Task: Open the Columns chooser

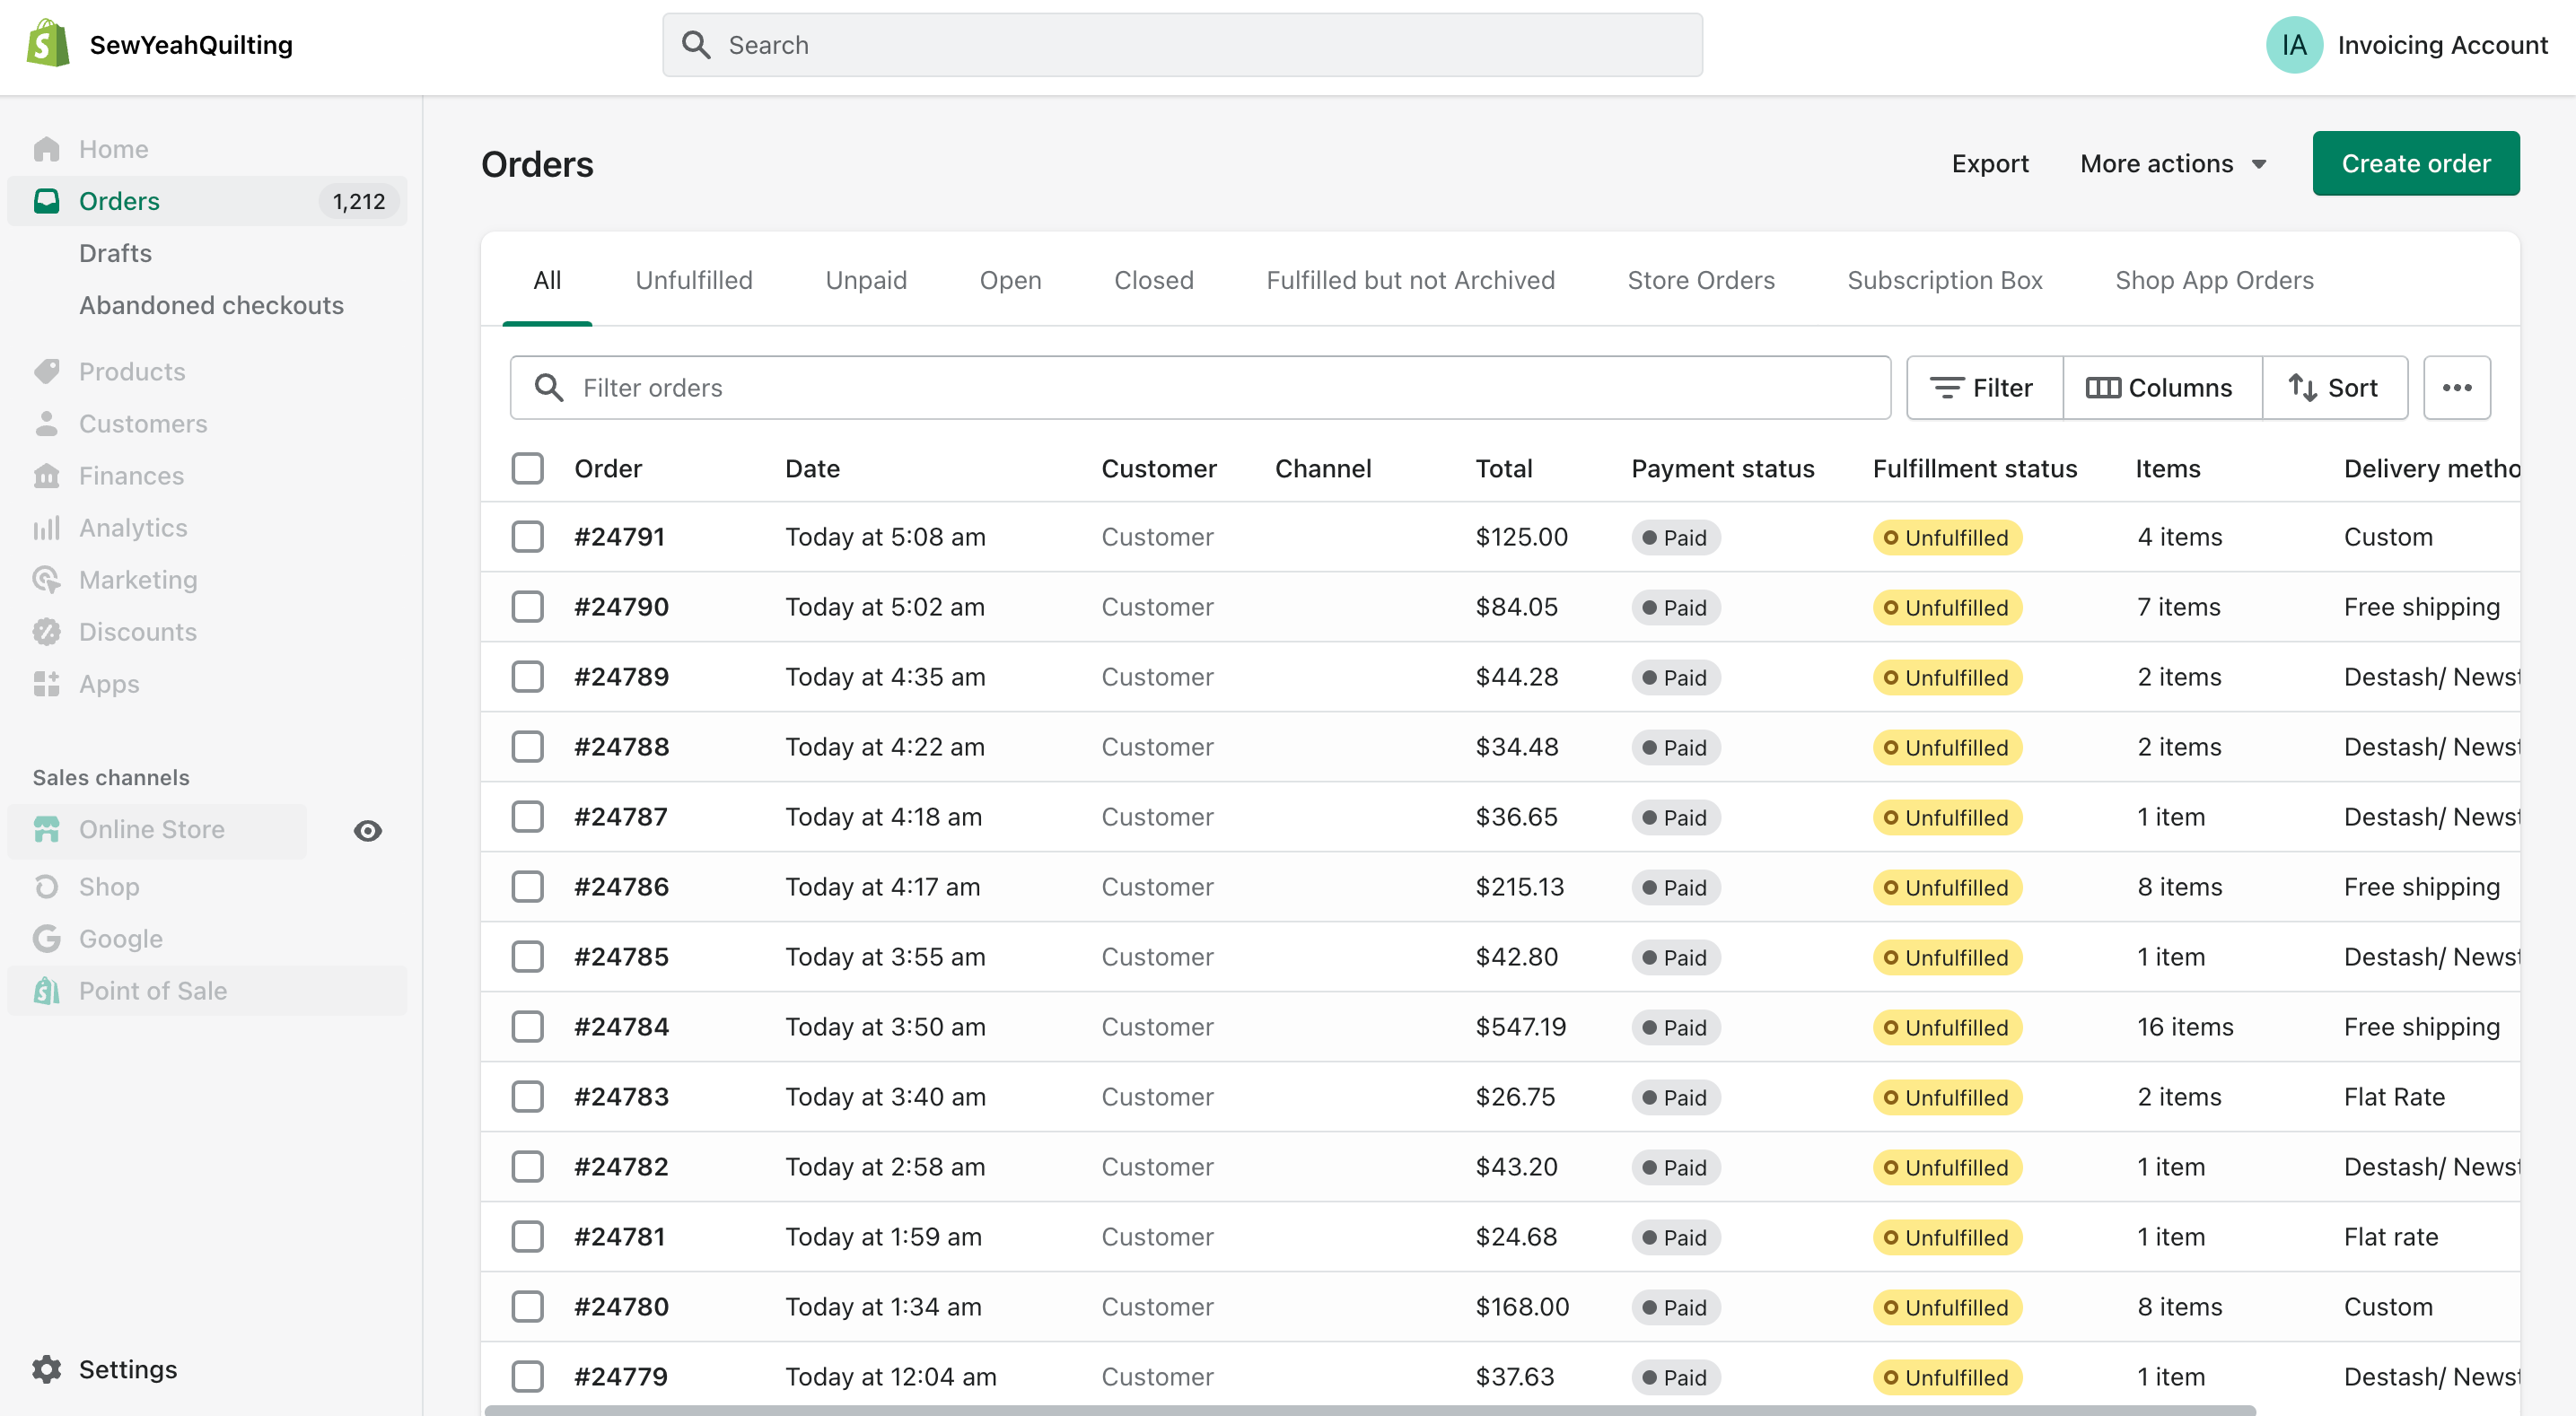Action: coord(2162,387)
